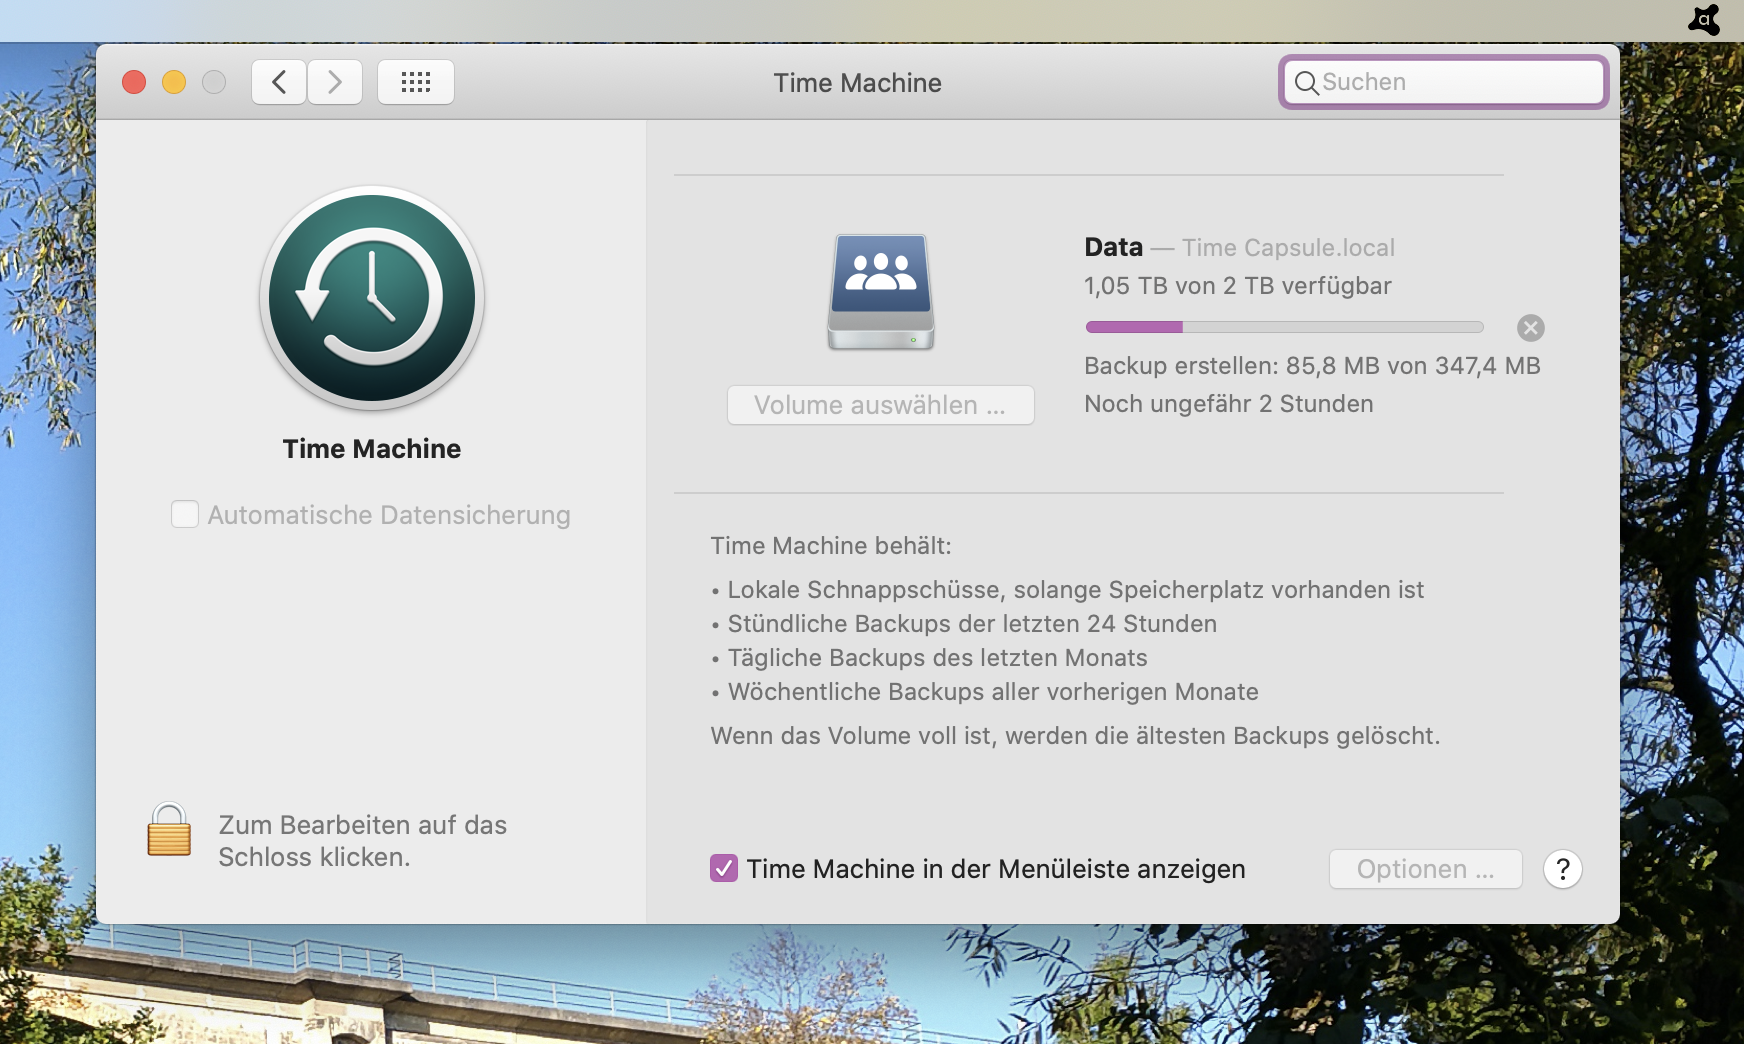Viewport: 1744px width, 1044px height.
Task: Click the large Time Machine clock icon
Action: click(372, 298)
